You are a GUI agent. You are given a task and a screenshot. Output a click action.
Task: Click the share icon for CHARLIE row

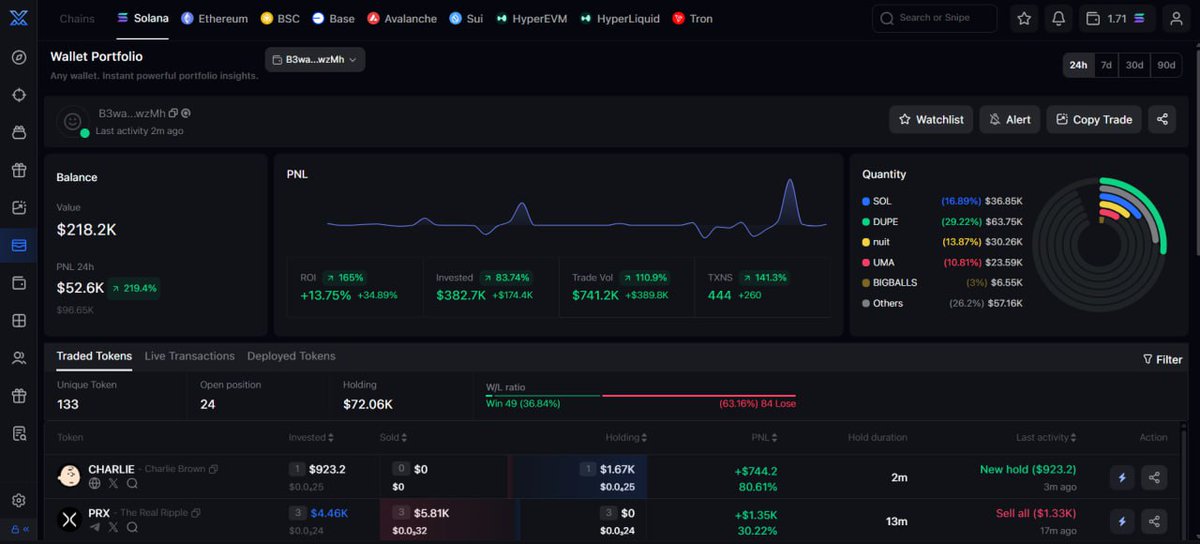[1154, 478]
